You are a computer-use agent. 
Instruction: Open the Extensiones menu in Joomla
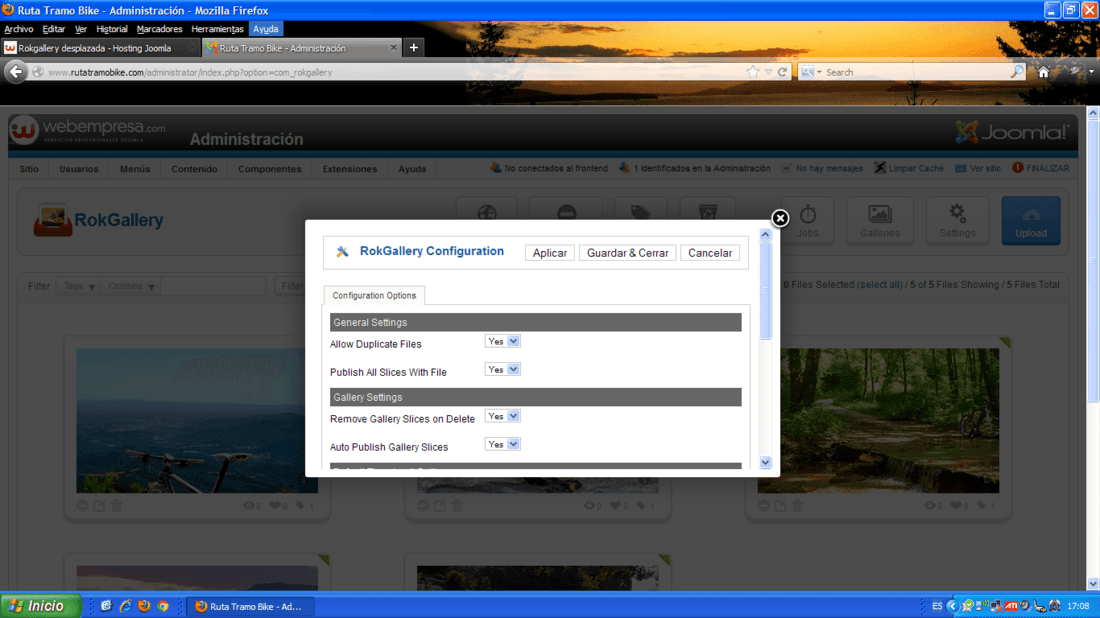[x=349, y=169]
